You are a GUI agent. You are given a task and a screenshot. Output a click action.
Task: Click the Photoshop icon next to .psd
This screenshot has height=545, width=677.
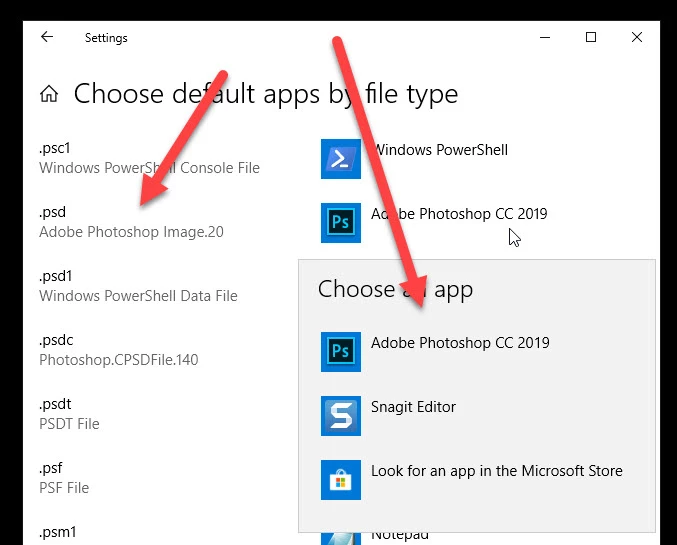click(x=341, y=223)
